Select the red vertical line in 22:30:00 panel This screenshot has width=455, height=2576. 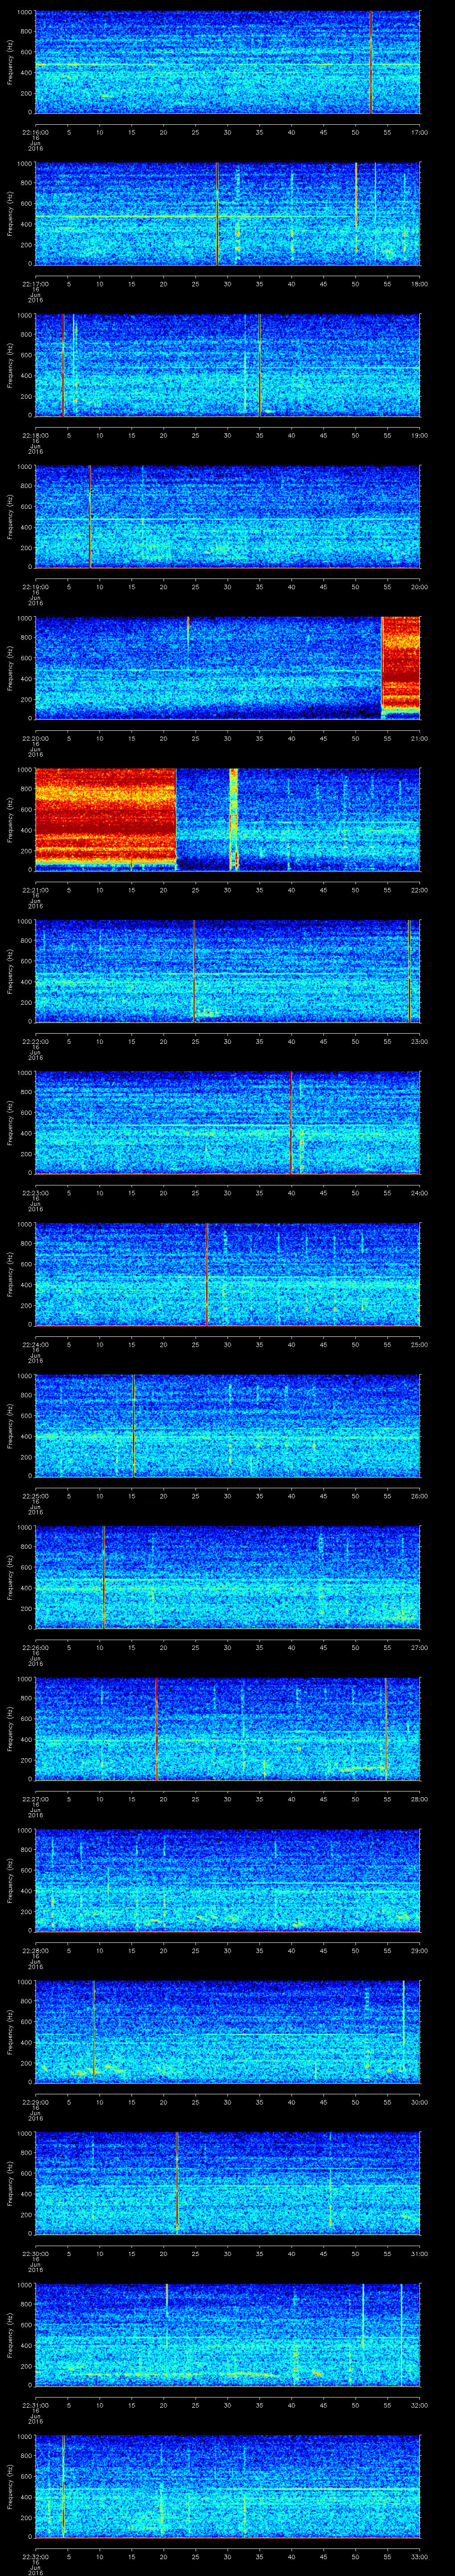[x=177, y=2183]
